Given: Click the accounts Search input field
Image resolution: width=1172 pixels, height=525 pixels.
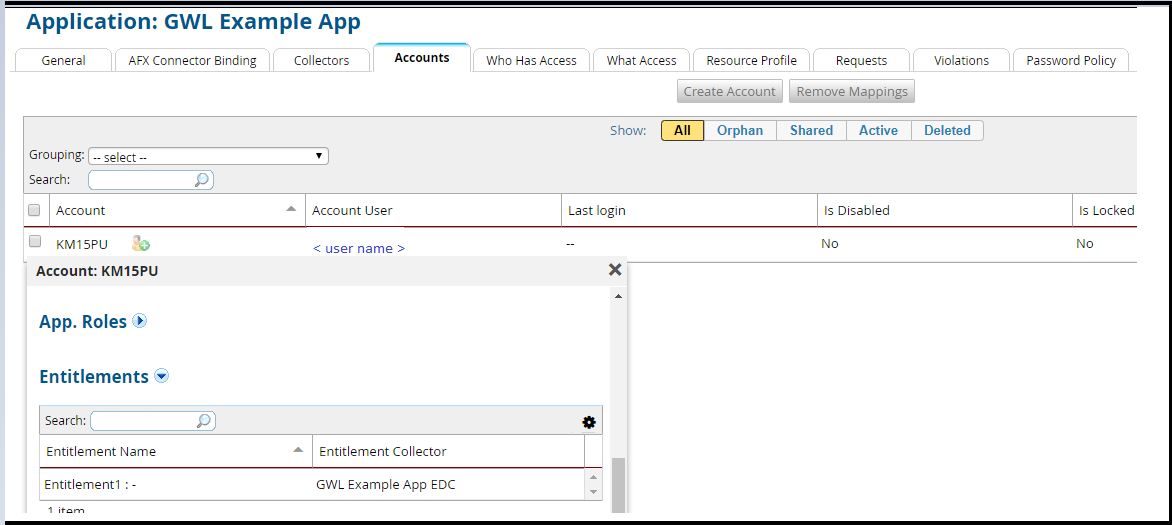Looking at the screenshot, I should 142,180.
